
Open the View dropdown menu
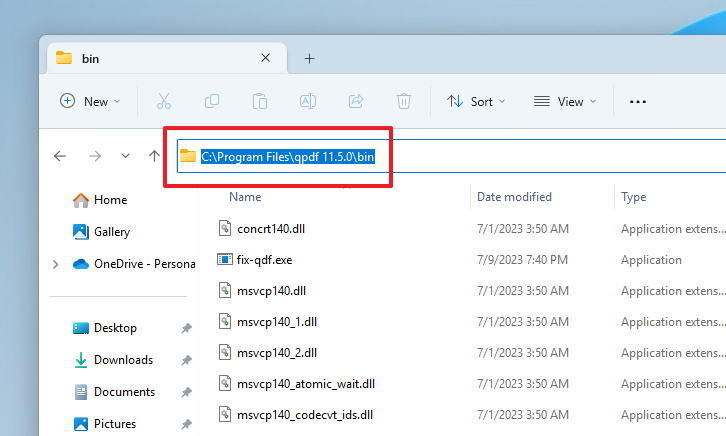[x=565, y=101]
